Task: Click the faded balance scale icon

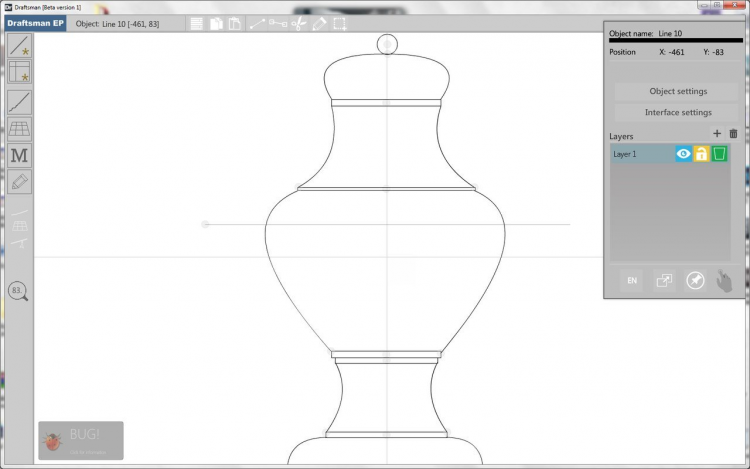Action: point(20,243)
